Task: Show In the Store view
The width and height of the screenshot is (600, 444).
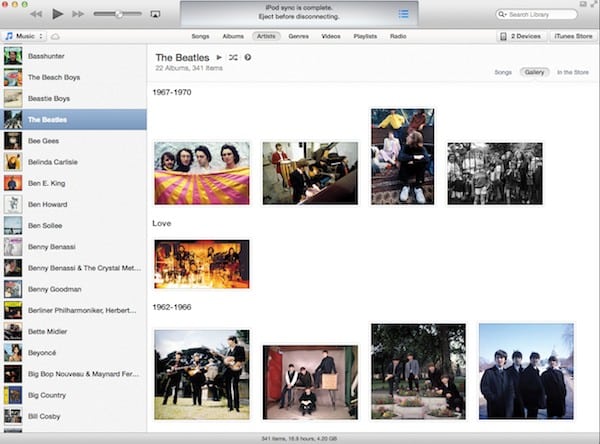Action: pyautogui.click(x=572, y=72)
